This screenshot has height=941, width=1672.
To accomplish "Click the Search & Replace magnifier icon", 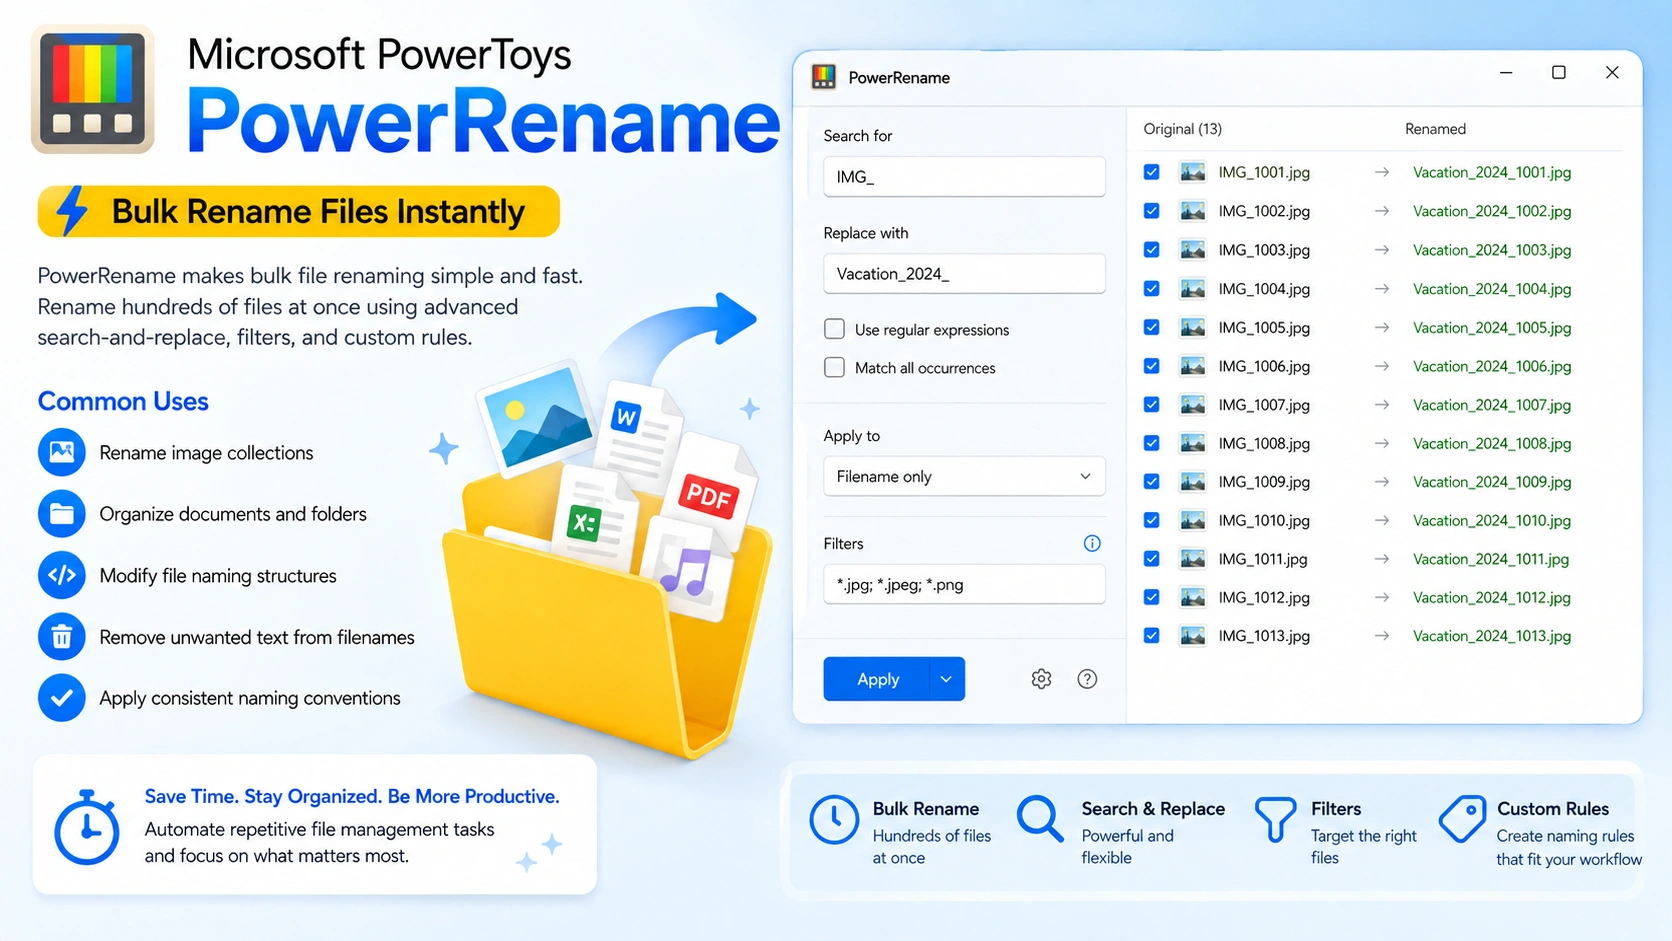I will [1040, 820].
